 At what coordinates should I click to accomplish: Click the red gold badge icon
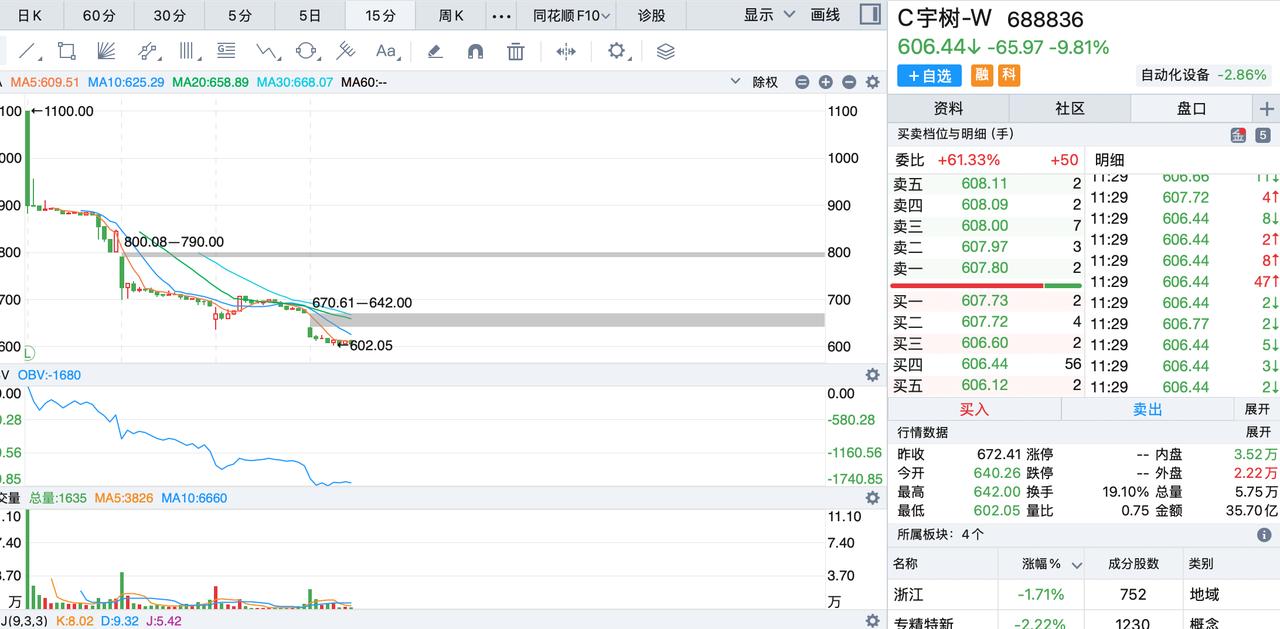coord(1238,135)
